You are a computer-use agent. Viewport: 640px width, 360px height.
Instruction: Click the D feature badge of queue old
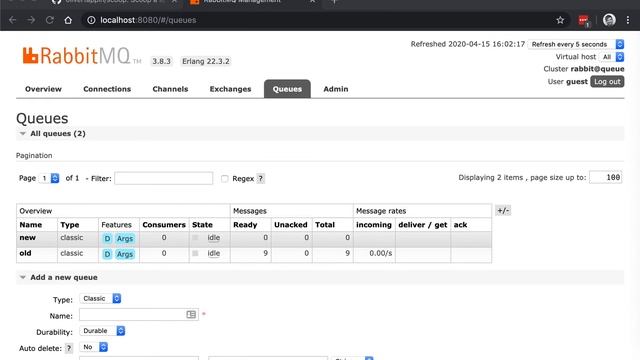pyautogui.click(x=107, y=254)
